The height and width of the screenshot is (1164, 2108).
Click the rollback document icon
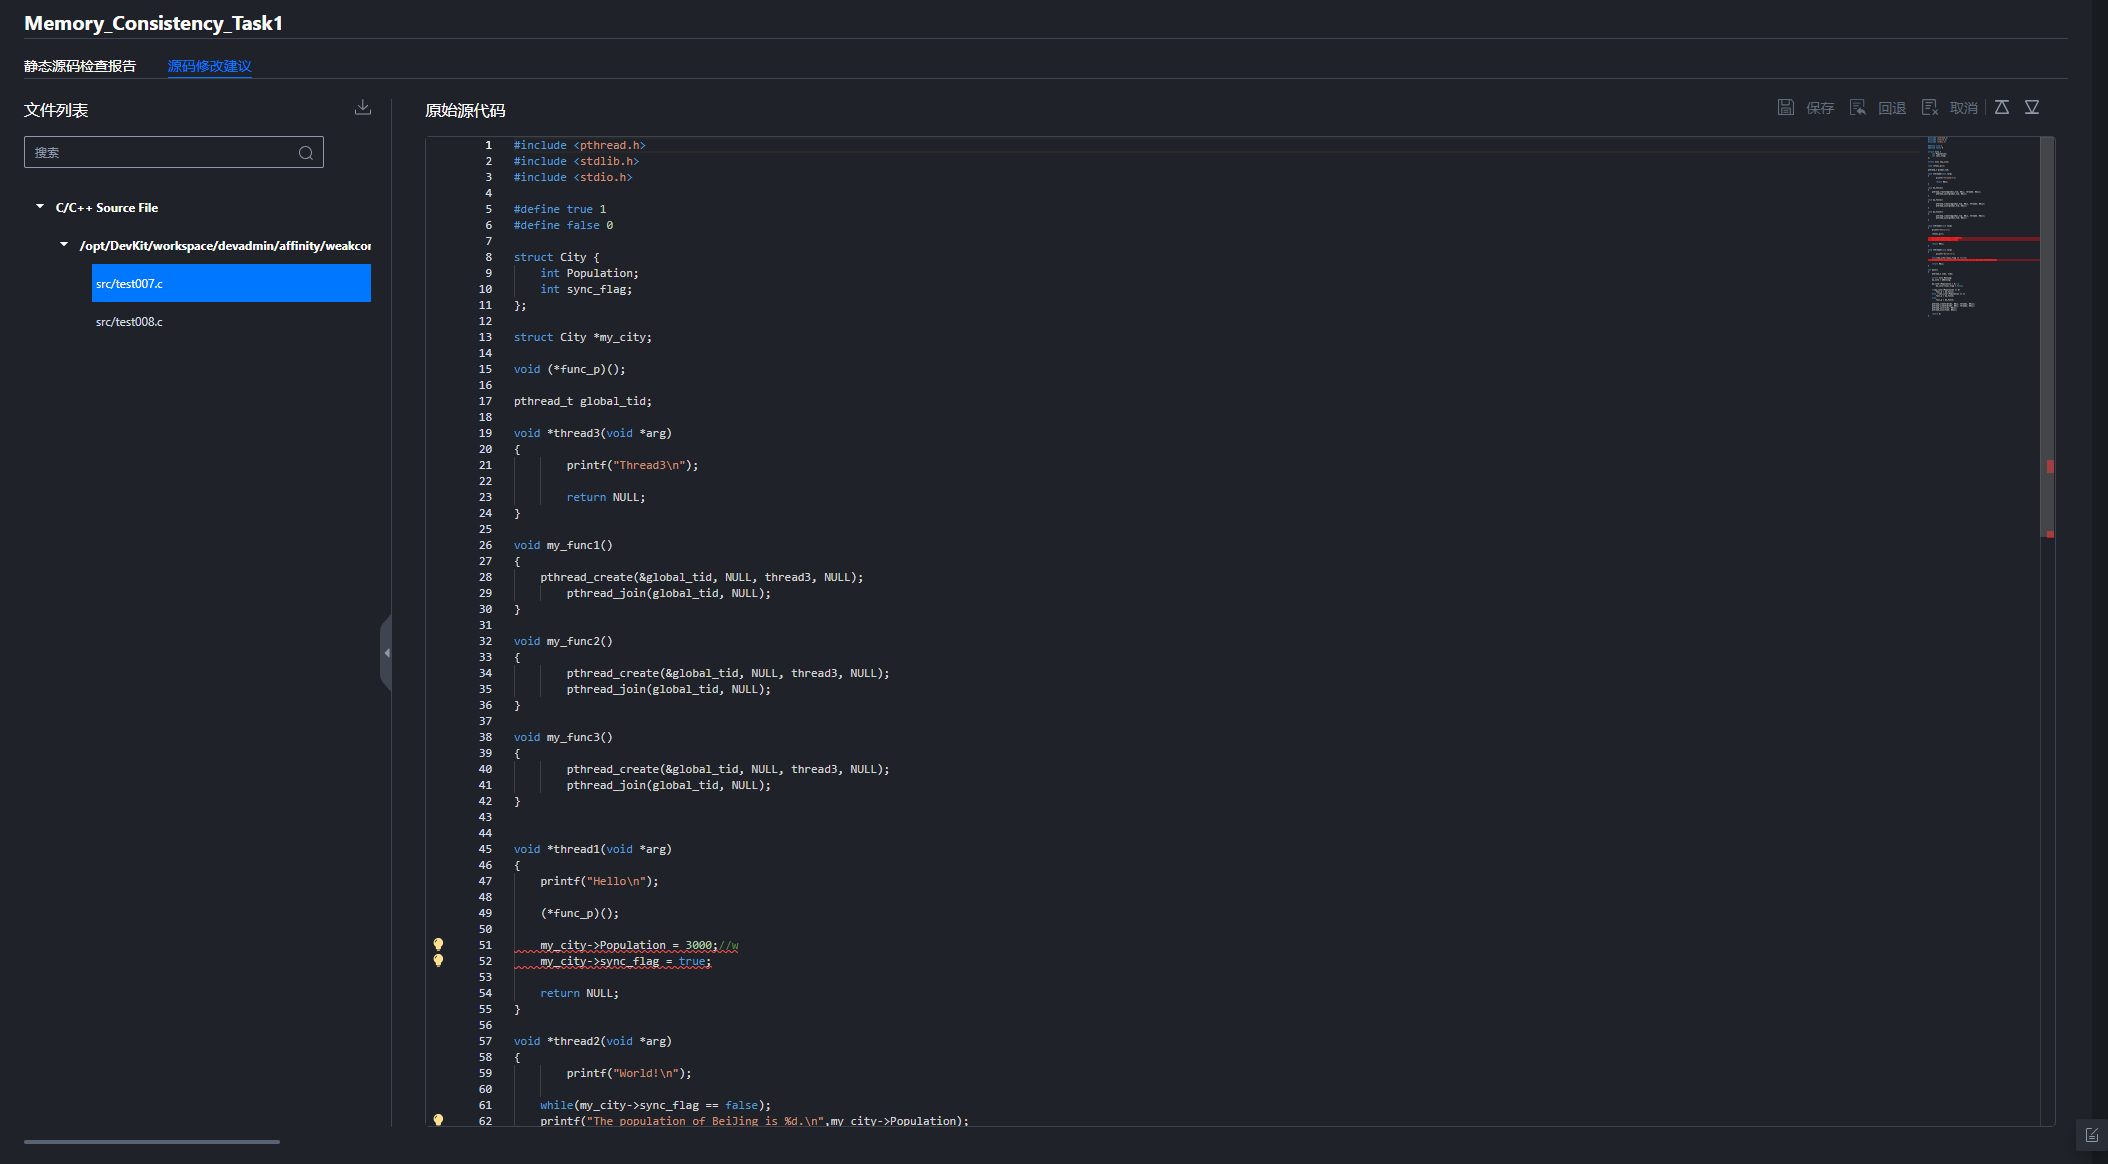point(1857,107)
